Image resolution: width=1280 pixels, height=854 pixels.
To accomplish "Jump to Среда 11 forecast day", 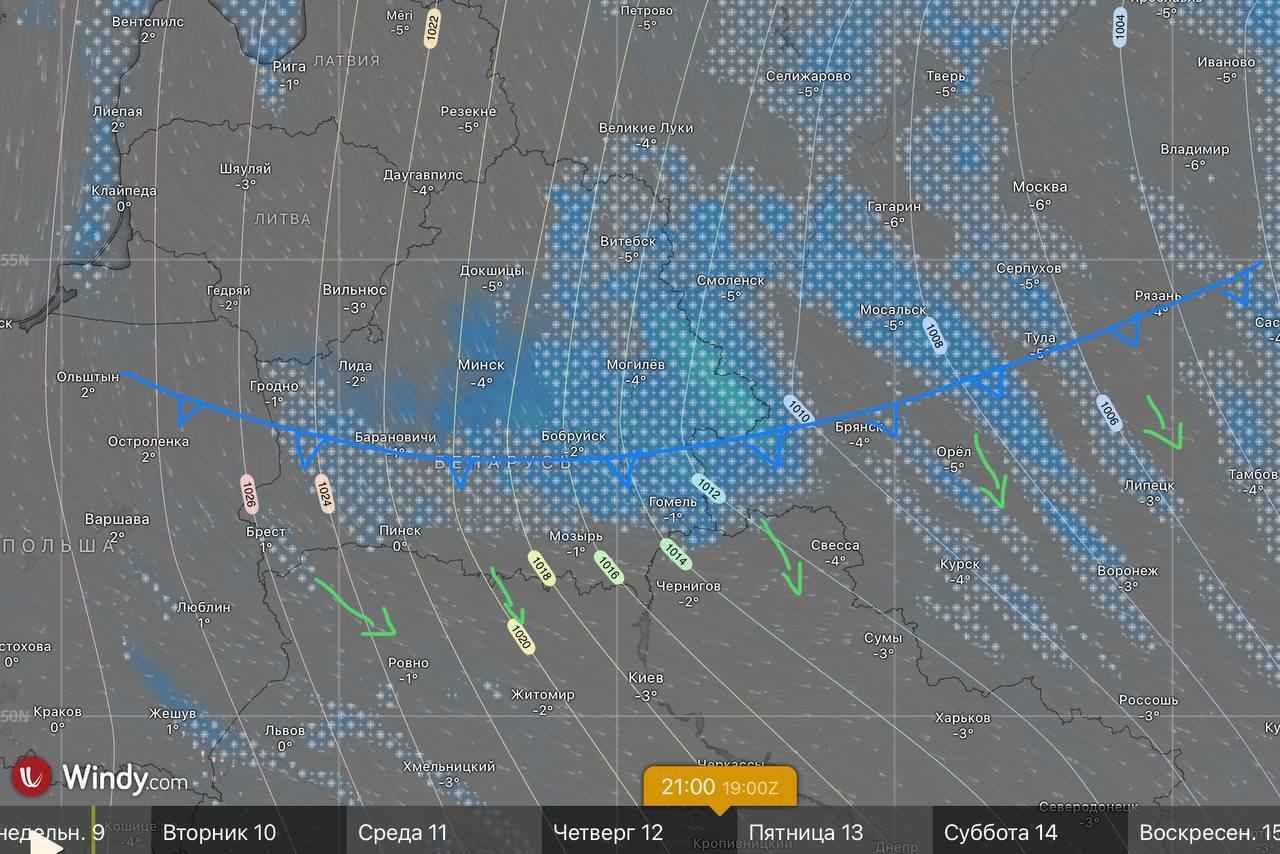I will point(402,832).
